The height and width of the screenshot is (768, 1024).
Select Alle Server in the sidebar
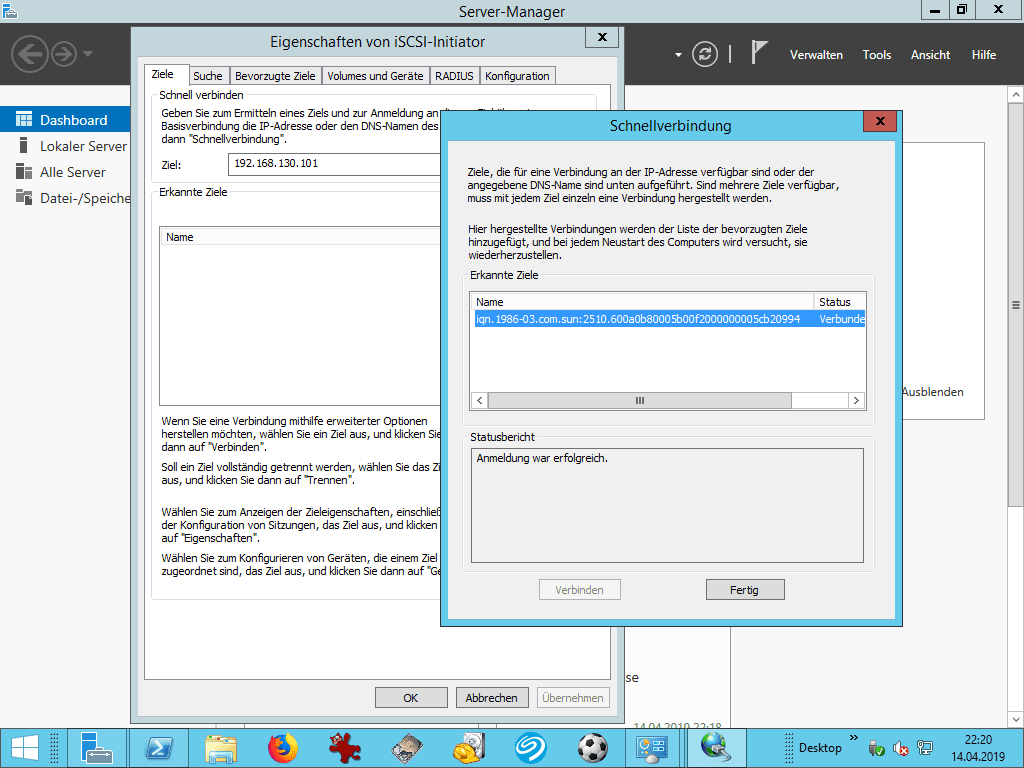(x=65, y=172)
